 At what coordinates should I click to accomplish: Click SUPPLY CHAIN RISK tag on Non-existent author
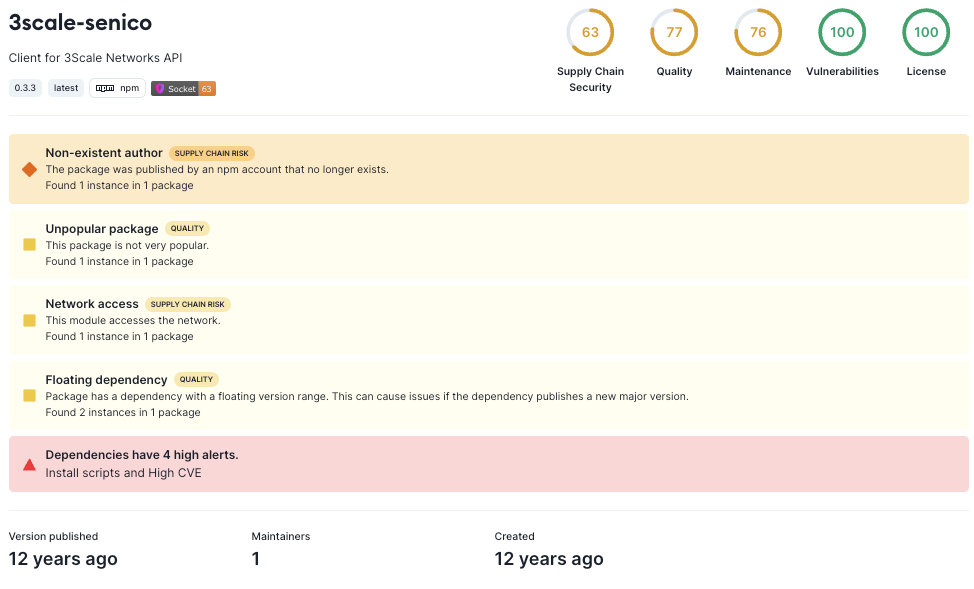[212, 153]
